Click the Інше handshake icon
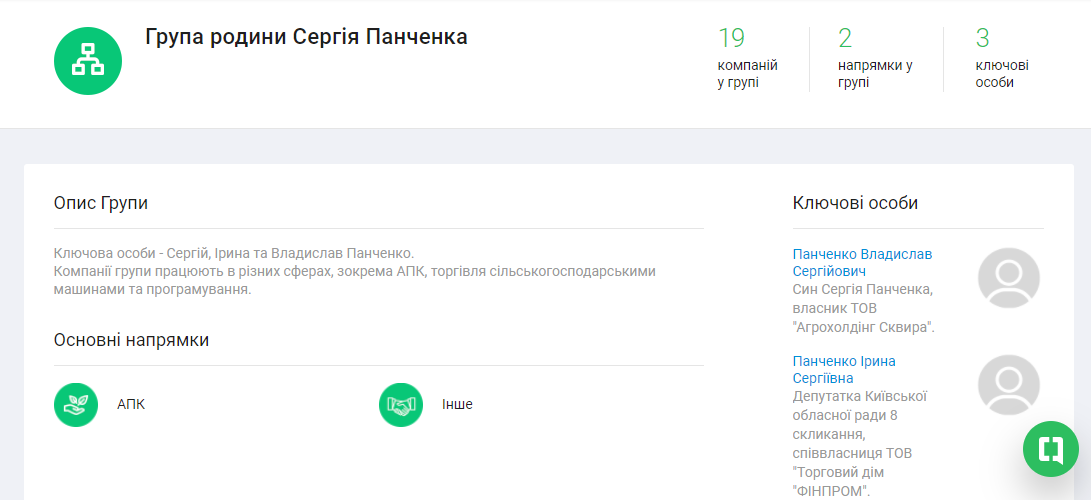 [401, 405]
